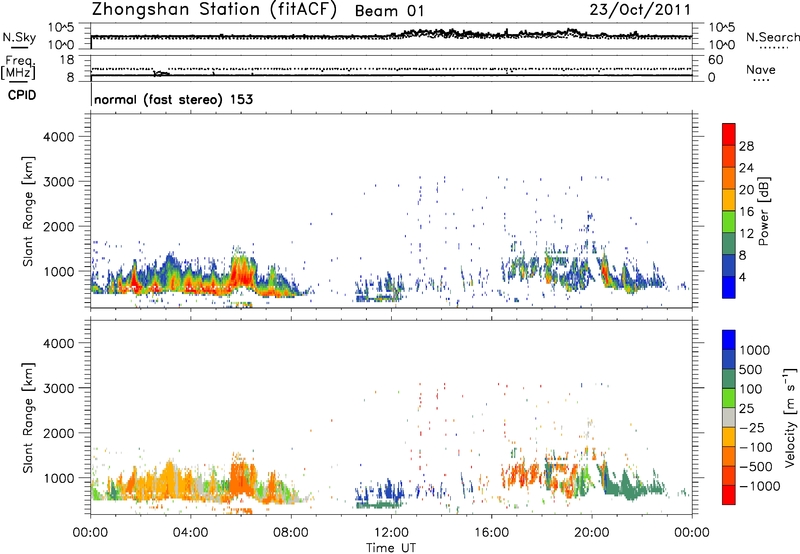Click the -500 label on the Velocity colorbar

click(756, 466)
